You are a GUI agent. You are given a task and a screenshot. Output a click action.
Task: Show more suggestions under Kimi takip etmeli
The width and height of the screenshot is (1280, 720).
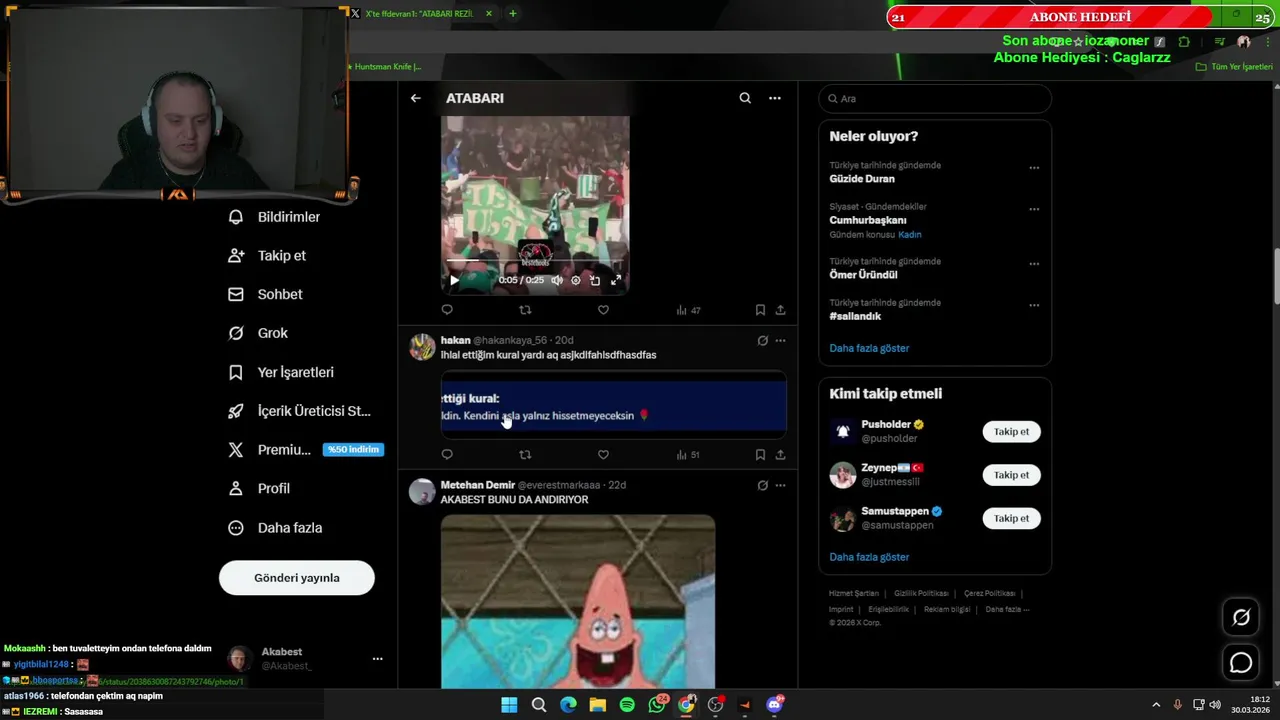coord(869,557)
